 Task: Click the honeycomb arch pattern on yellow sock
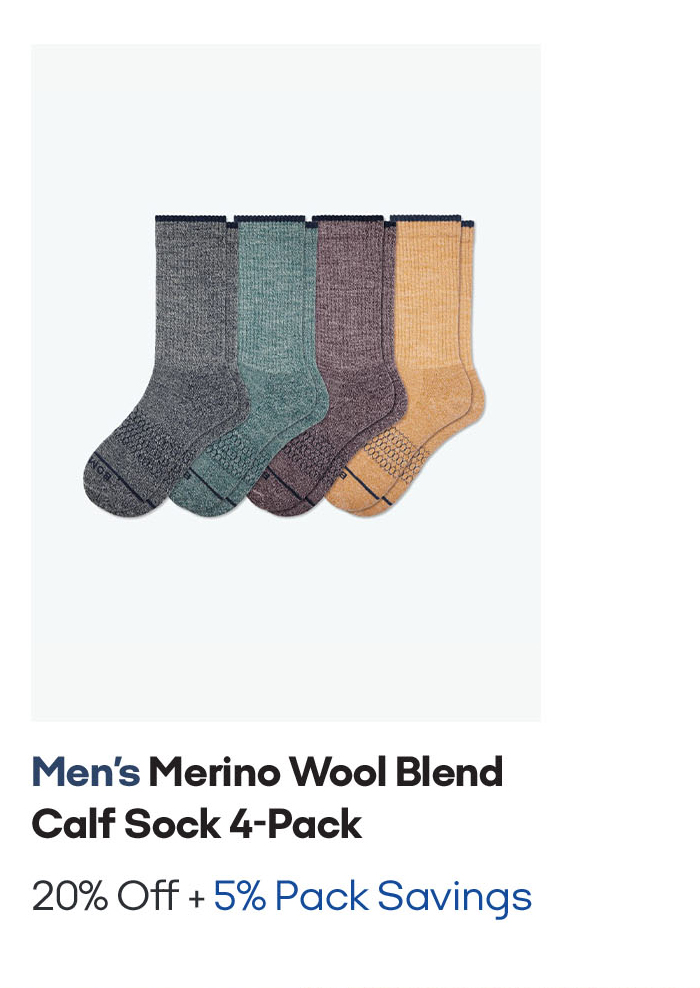click(391, 451)
